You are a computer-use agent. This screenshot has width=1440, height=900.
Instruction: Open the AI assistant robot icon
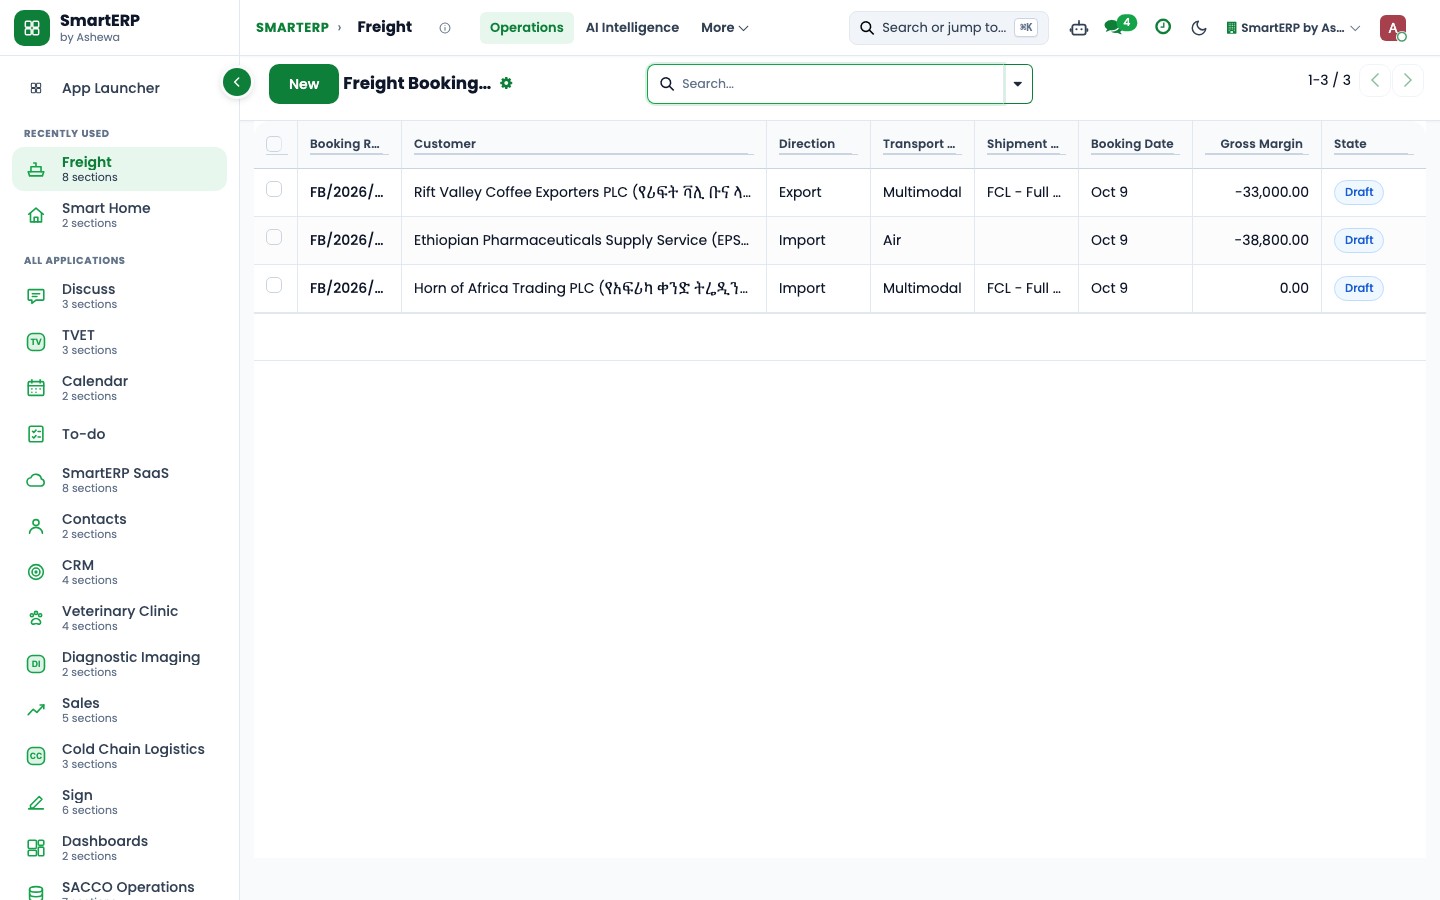1079,28
